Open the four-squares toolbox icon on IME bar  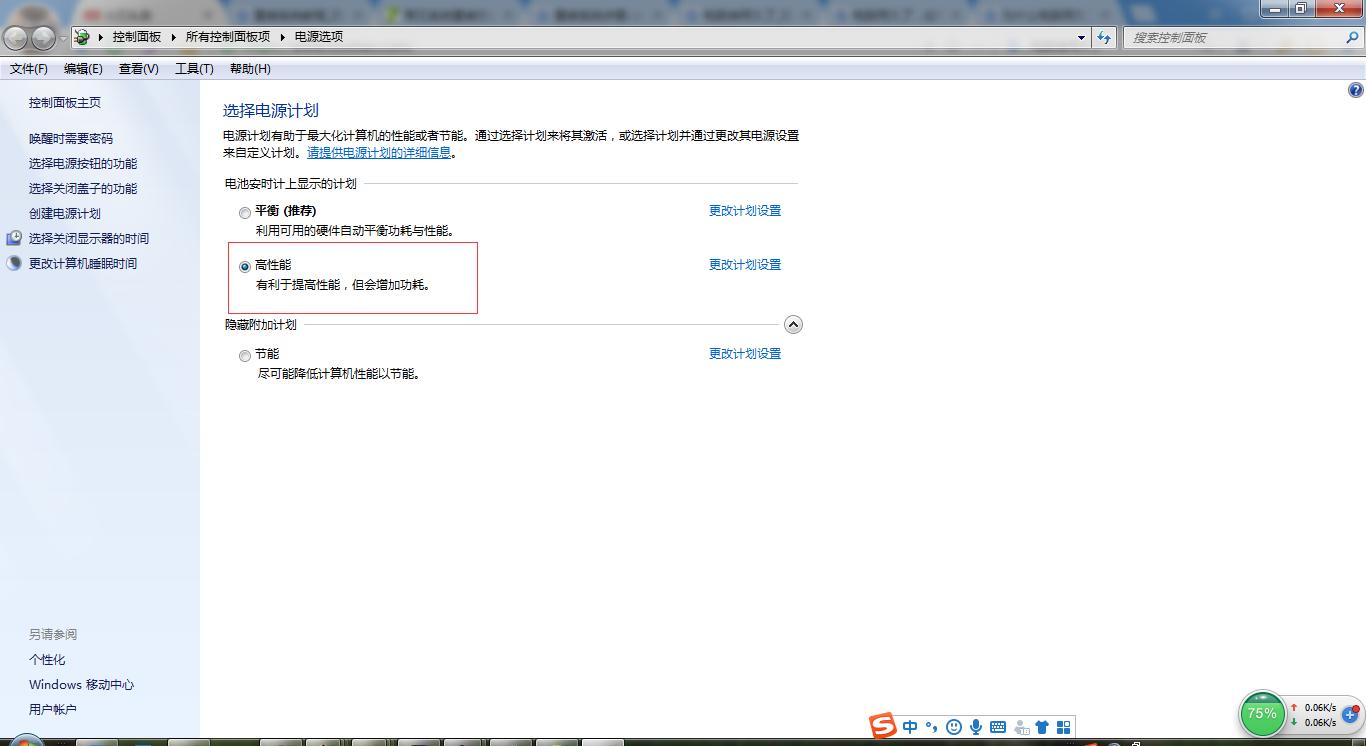click(1063, 727)
